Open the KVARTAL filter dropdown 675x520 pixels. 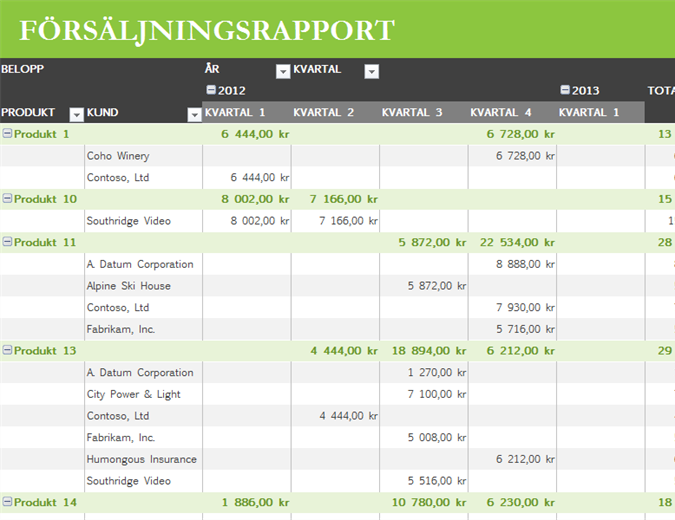click(x=372, y=71)
